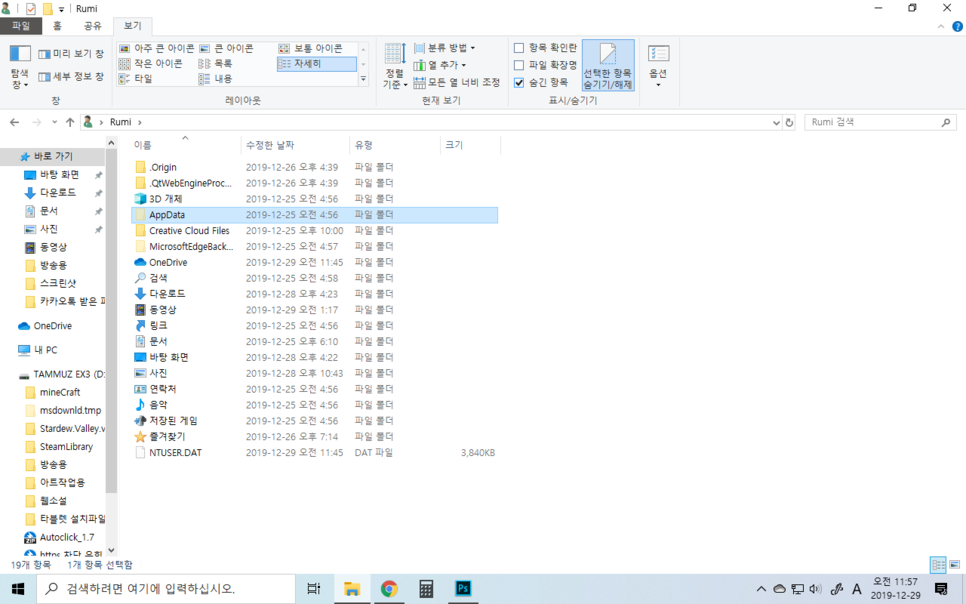This screenshot has width=966, height=604.
Task: Select the 음악 (Music) folder icon
Action: click(140, 405)
